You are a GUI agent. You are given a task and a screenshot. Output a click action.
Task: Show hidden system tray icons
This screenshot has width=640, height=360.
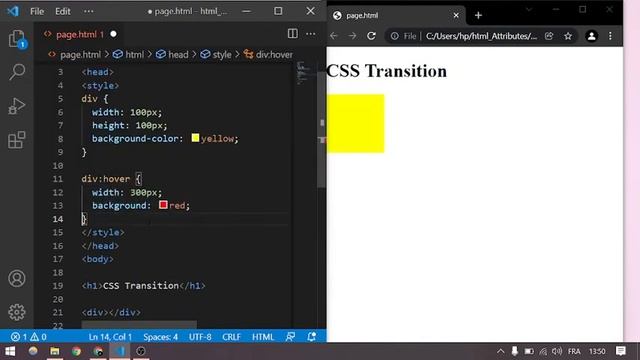click(501, 351)
